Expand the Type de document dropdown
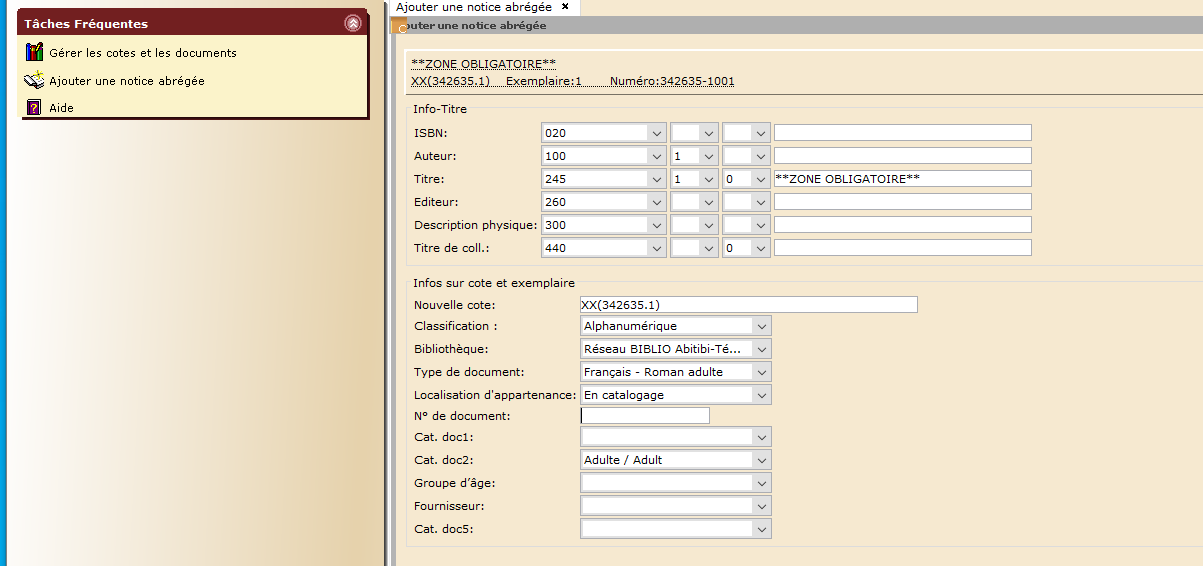 click(761, 372)
